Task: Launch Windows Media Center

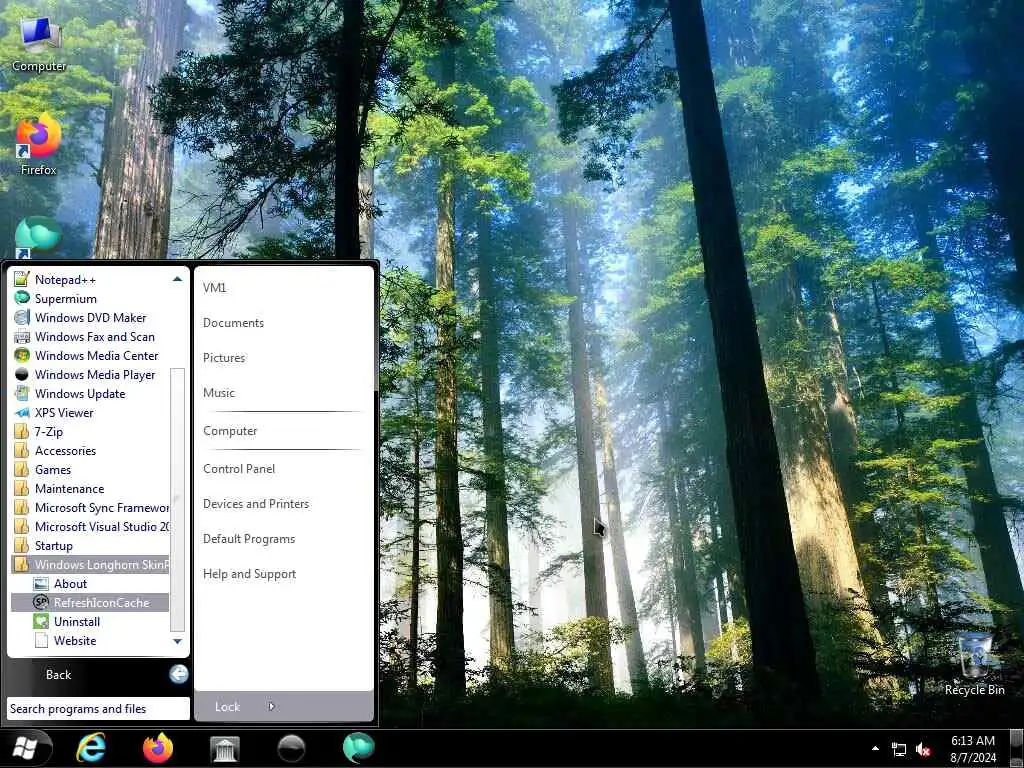Action: 90,355
